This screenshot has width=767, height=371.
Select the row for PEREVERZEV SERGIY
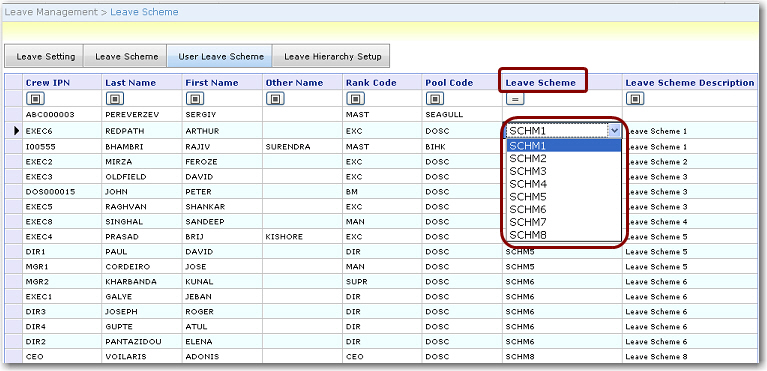click(382, 115)
